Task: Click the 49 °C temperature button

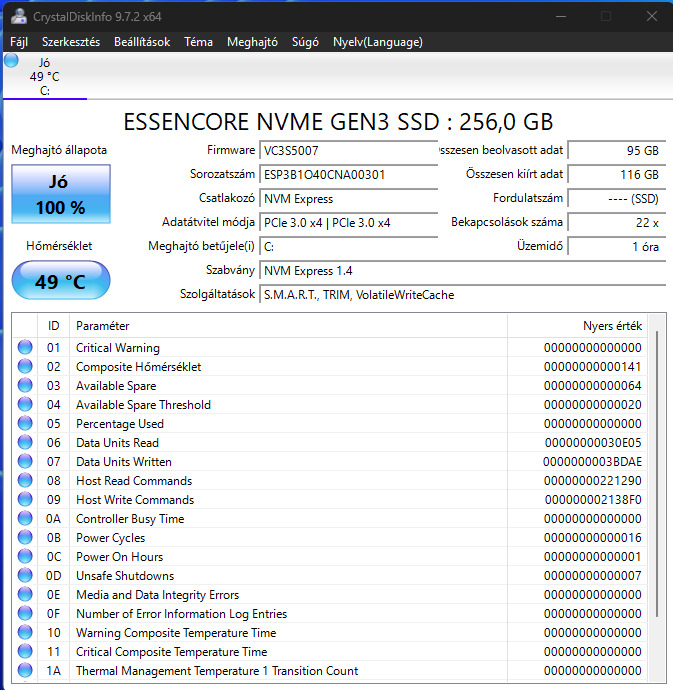Action: [61, 281]
